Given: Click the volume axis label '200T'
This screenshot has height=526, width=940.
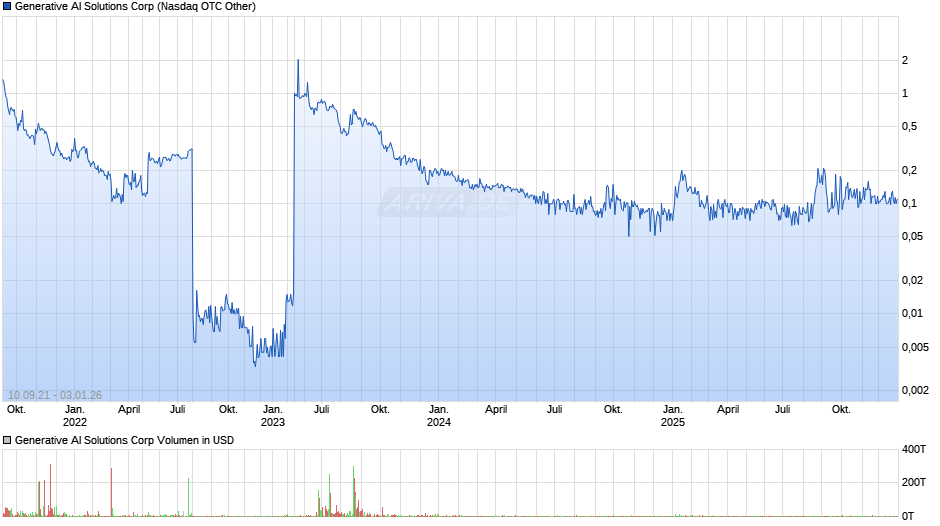Looking at the screenshot, I should [x=914, y=482].
